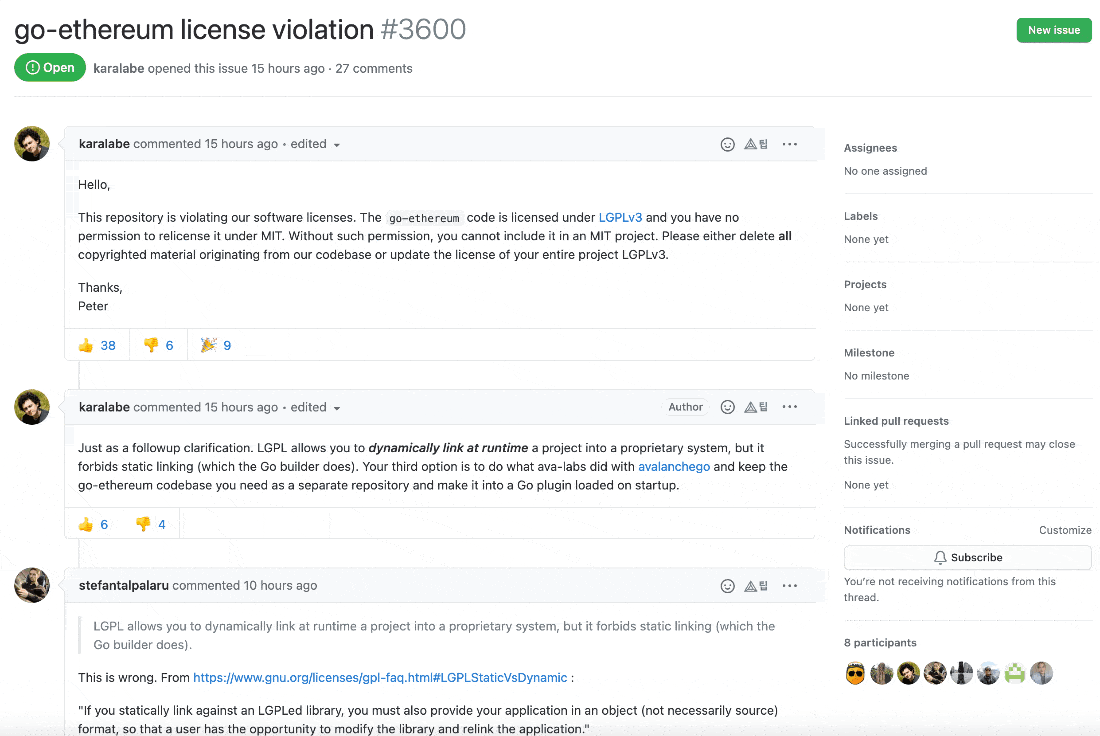The height and width of the screenshot is (736, 1100).
Task: Click last participant avatar in list
Action: pyautogui.click(x=1042, y=674)
